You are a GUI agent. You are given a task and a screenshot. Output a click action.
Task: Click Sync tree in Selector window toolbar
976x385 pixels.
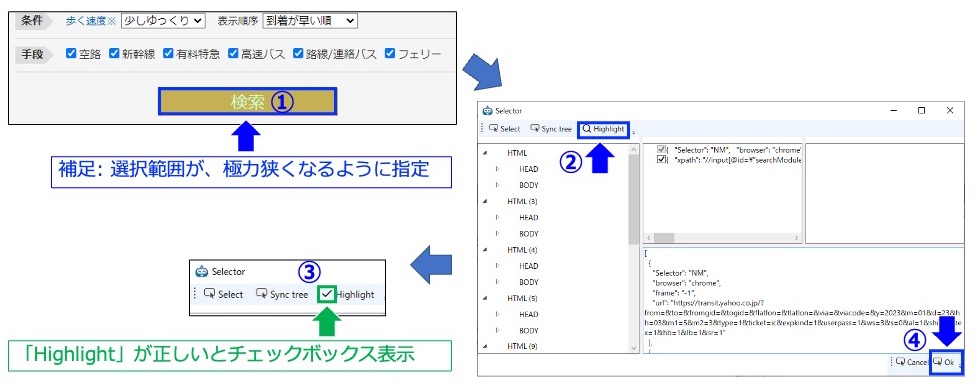pos(551,129)
